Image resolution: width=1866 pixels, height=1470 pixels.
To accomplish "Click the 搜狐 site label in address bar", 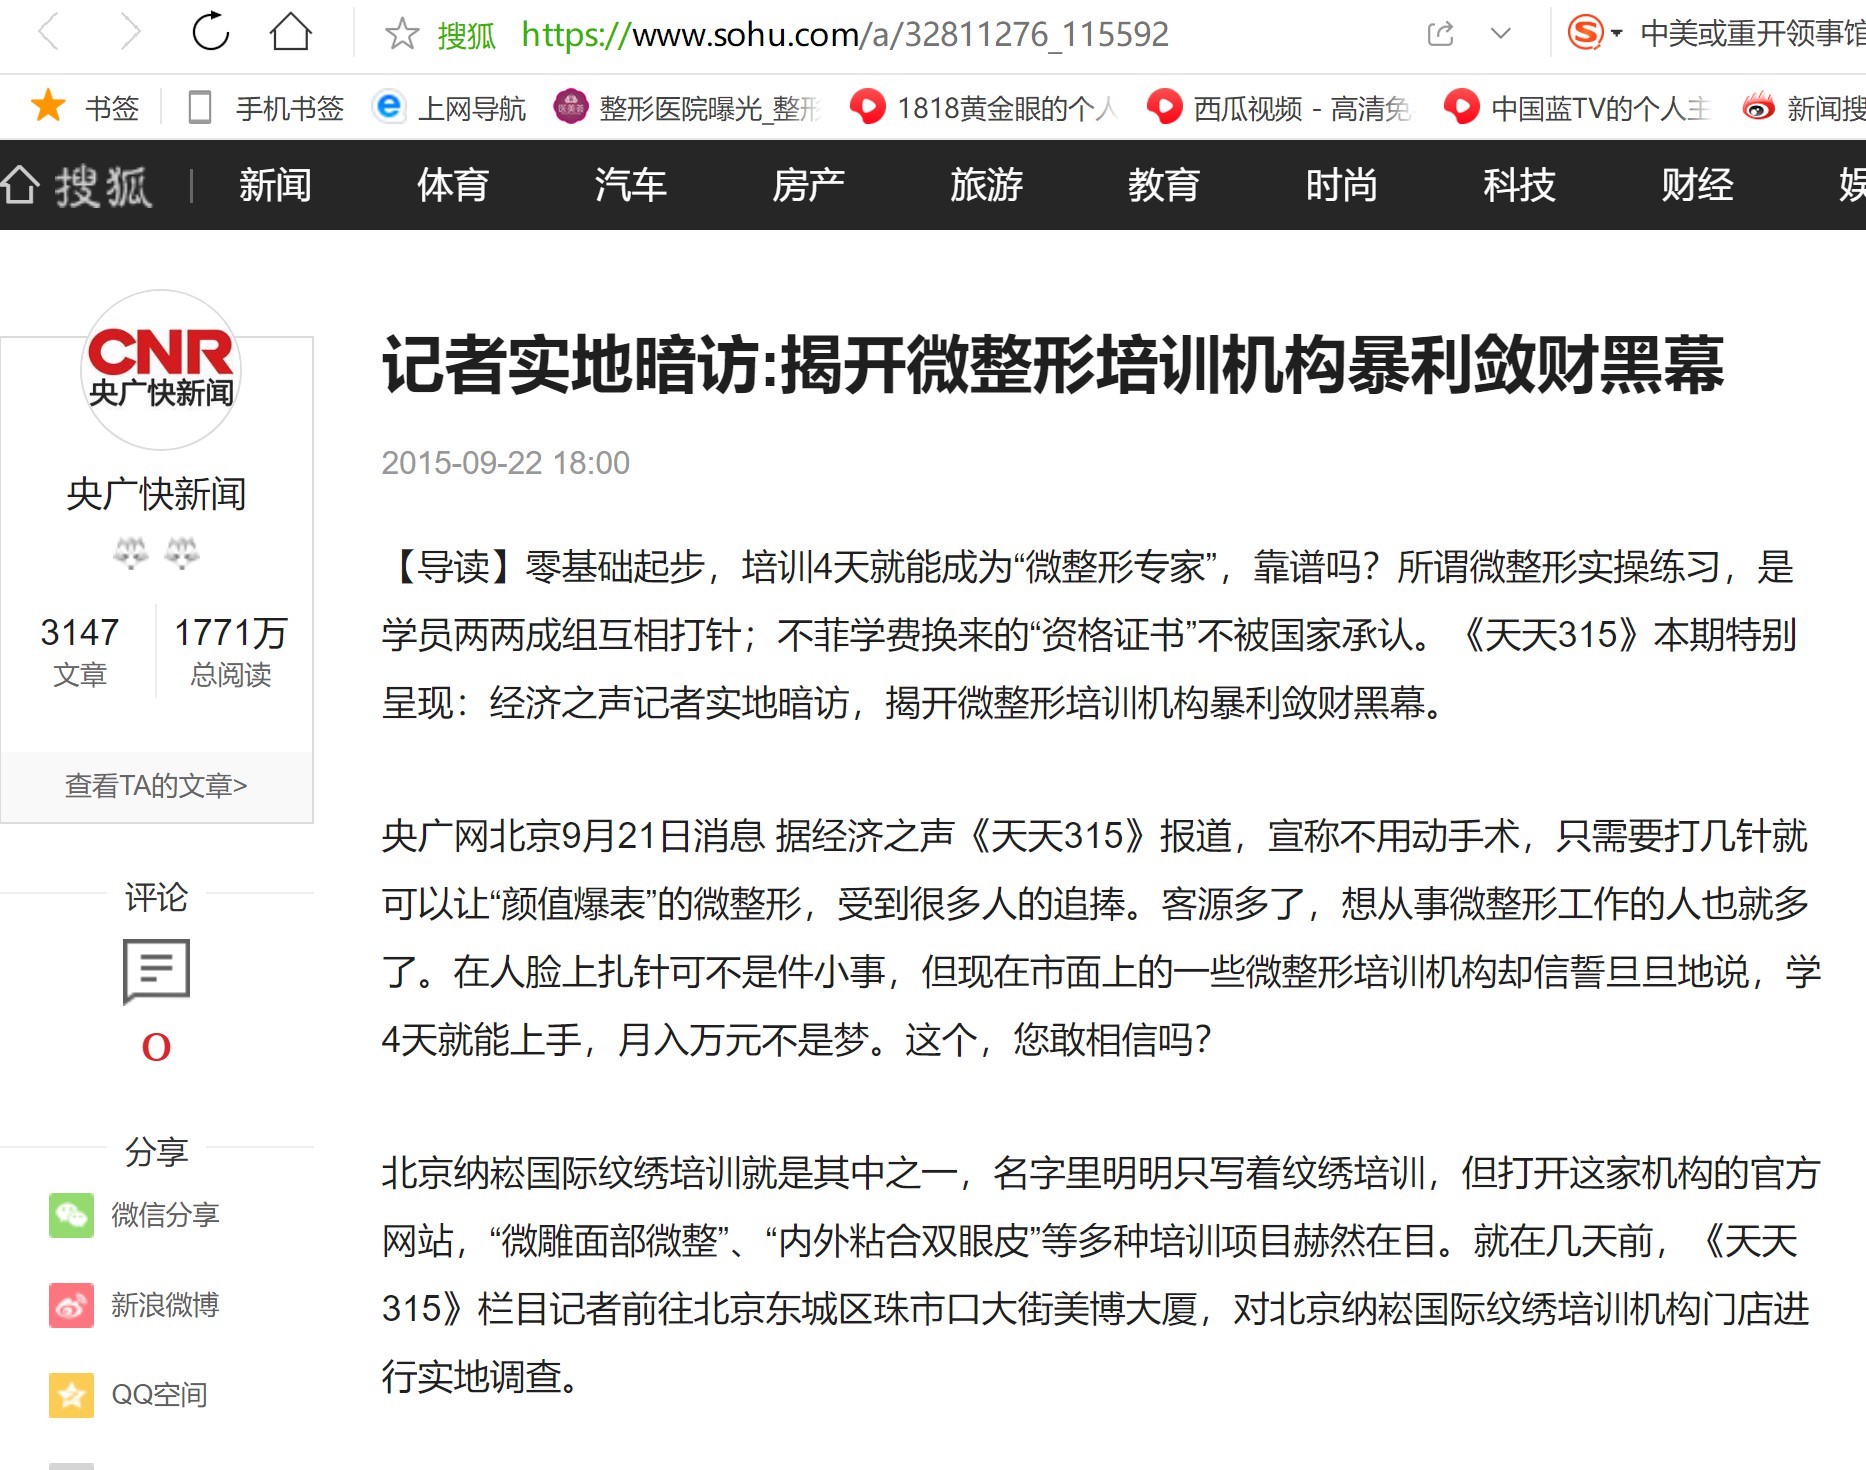I will click(467, 36).
